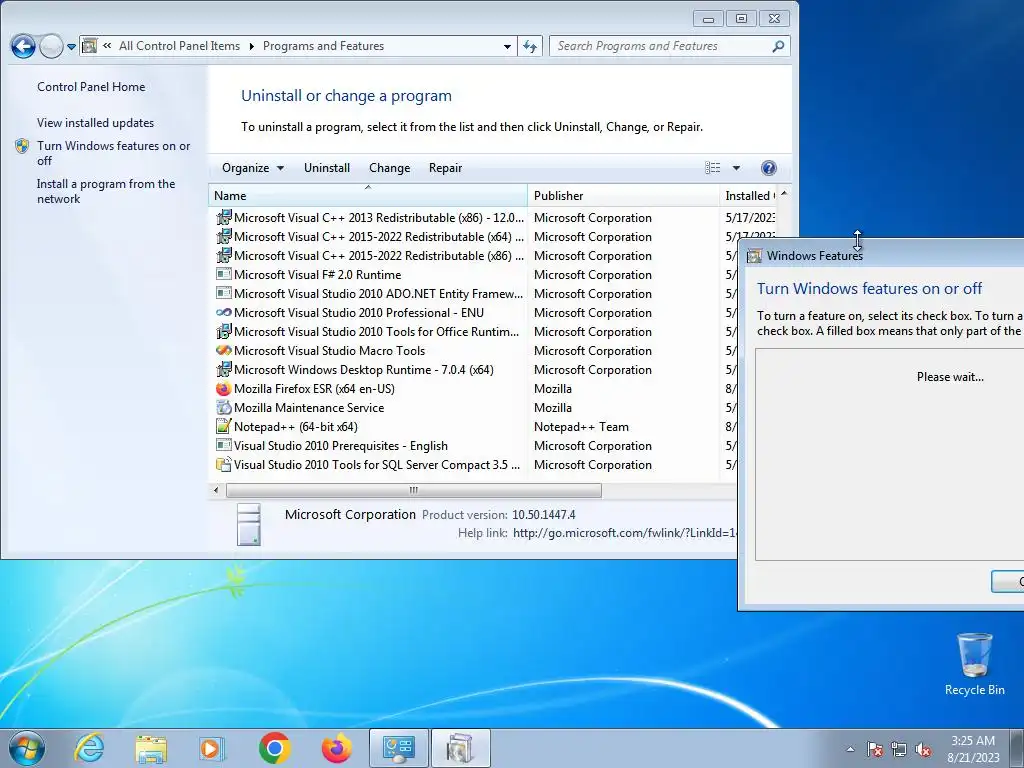Select Visual Studio 2010 Professional - ENU icon

point(224,312)
